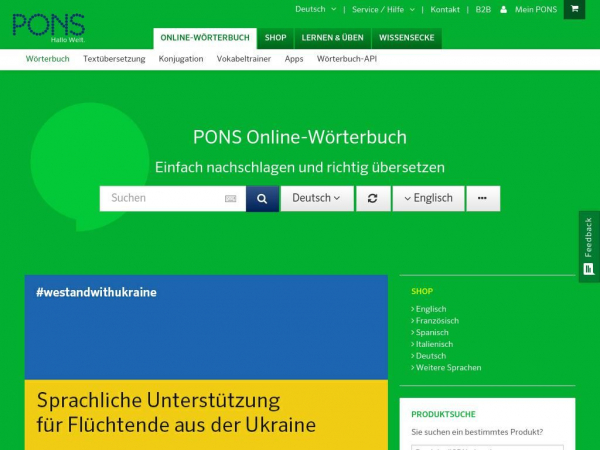Image resolution: width=600 pixels, height=450 pixels.
Task: Open more options with the three-dots button
Action: [x=483, y=199]
